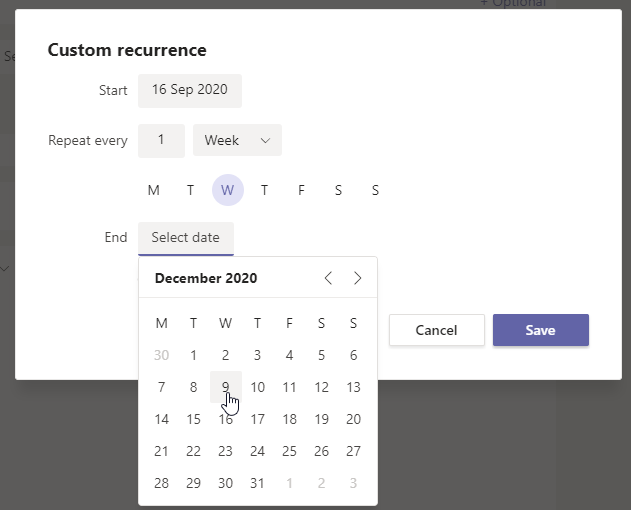The height and width of the screenshot is (510, 631).
Task: Click the December 2020 month header
Action: (206, 278)
